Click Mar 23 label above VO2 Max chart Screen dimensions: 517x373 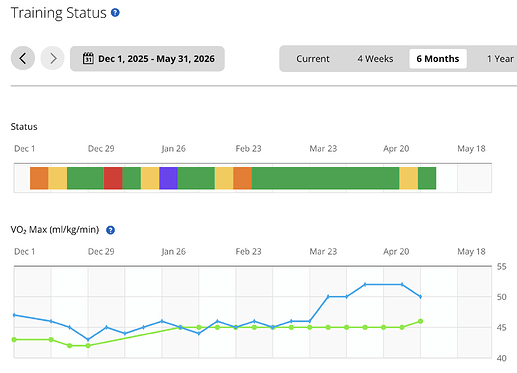[x=323, y=252]
